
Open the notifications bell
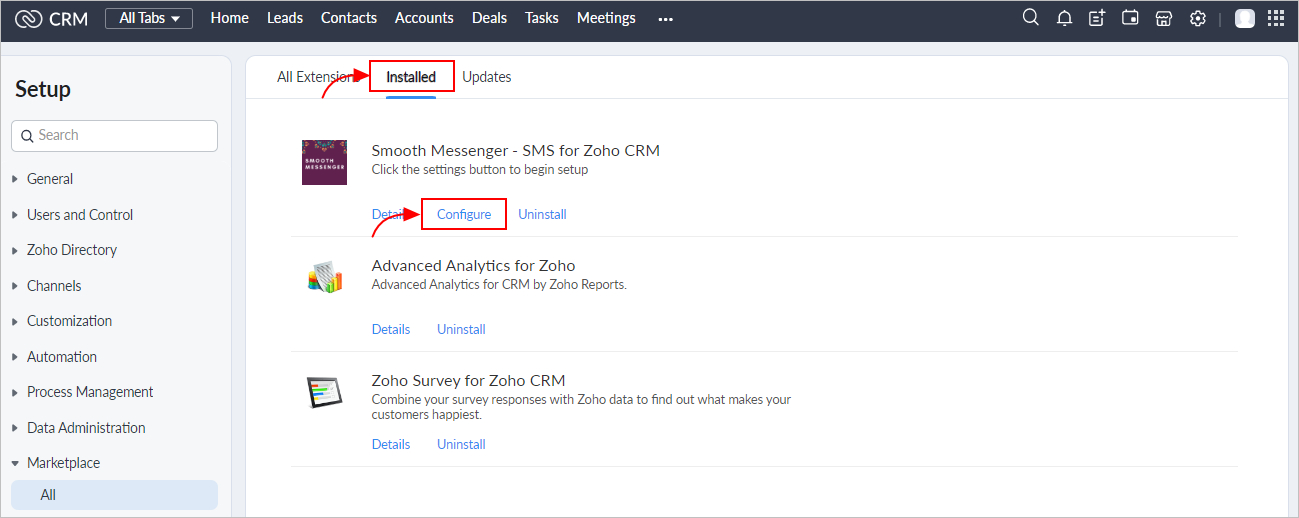[1064, 18]
